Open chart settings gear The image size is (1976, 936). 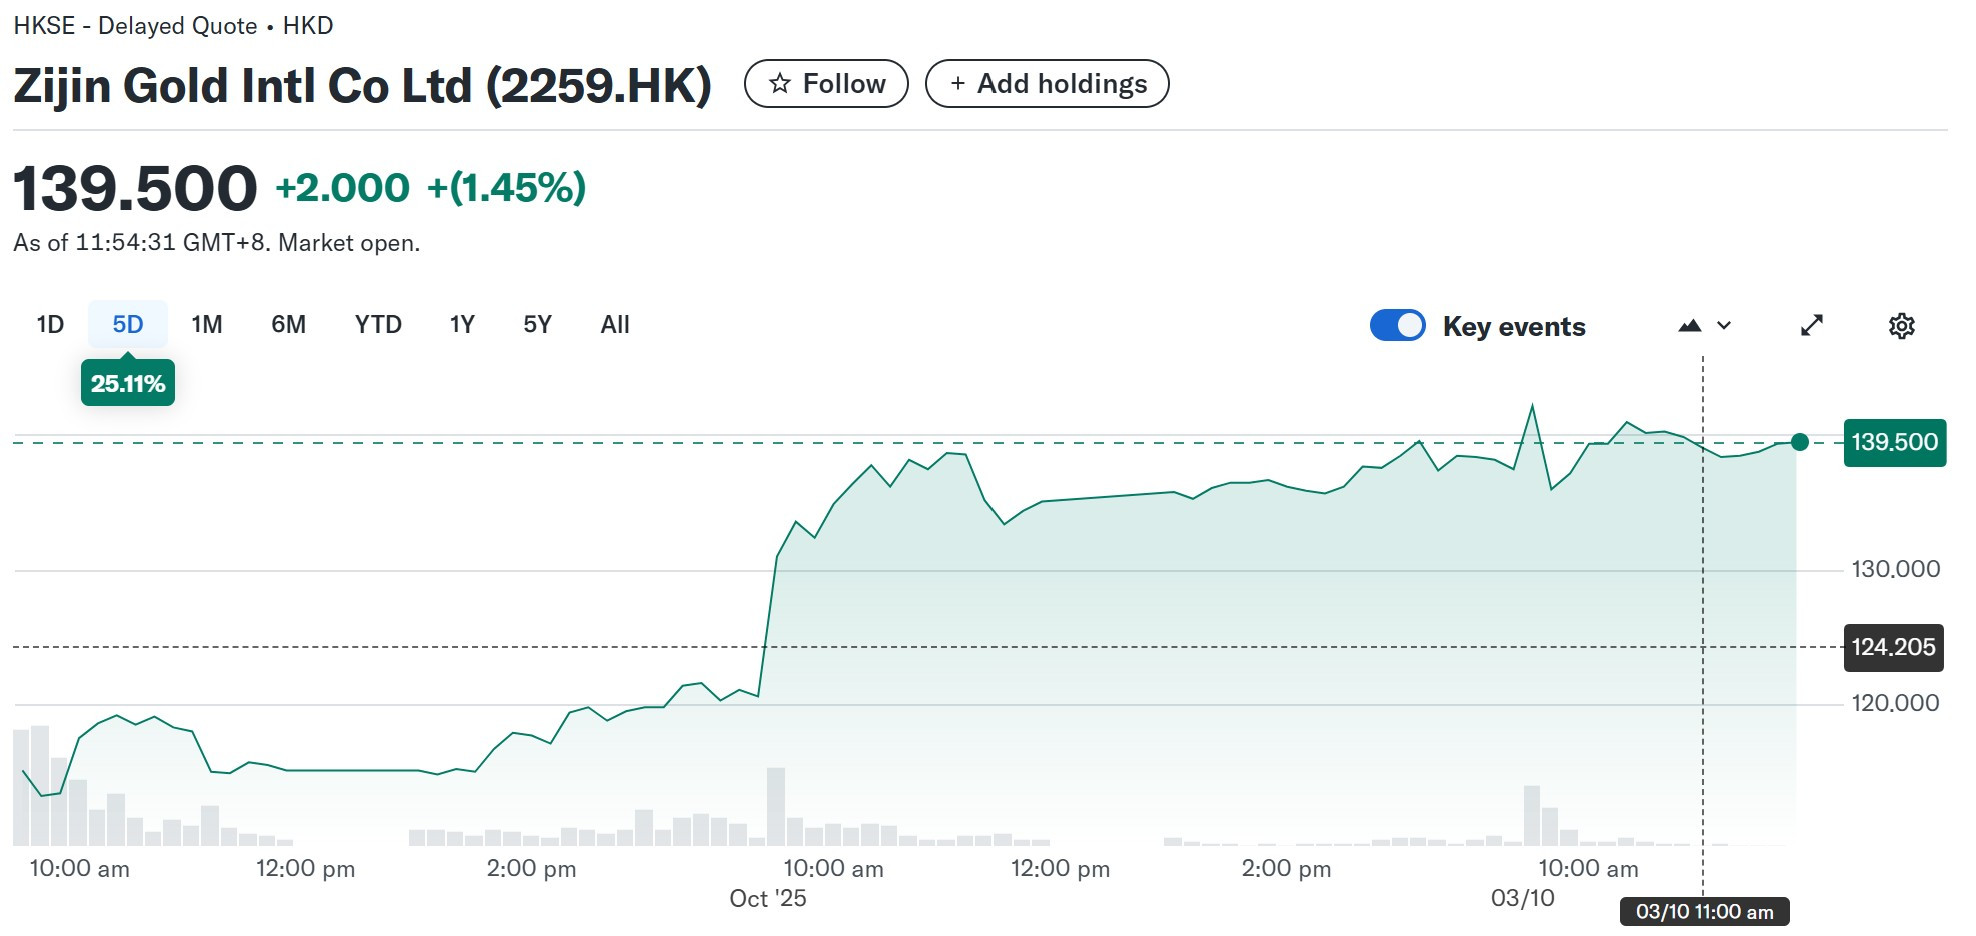click(x=1901, y=326)
